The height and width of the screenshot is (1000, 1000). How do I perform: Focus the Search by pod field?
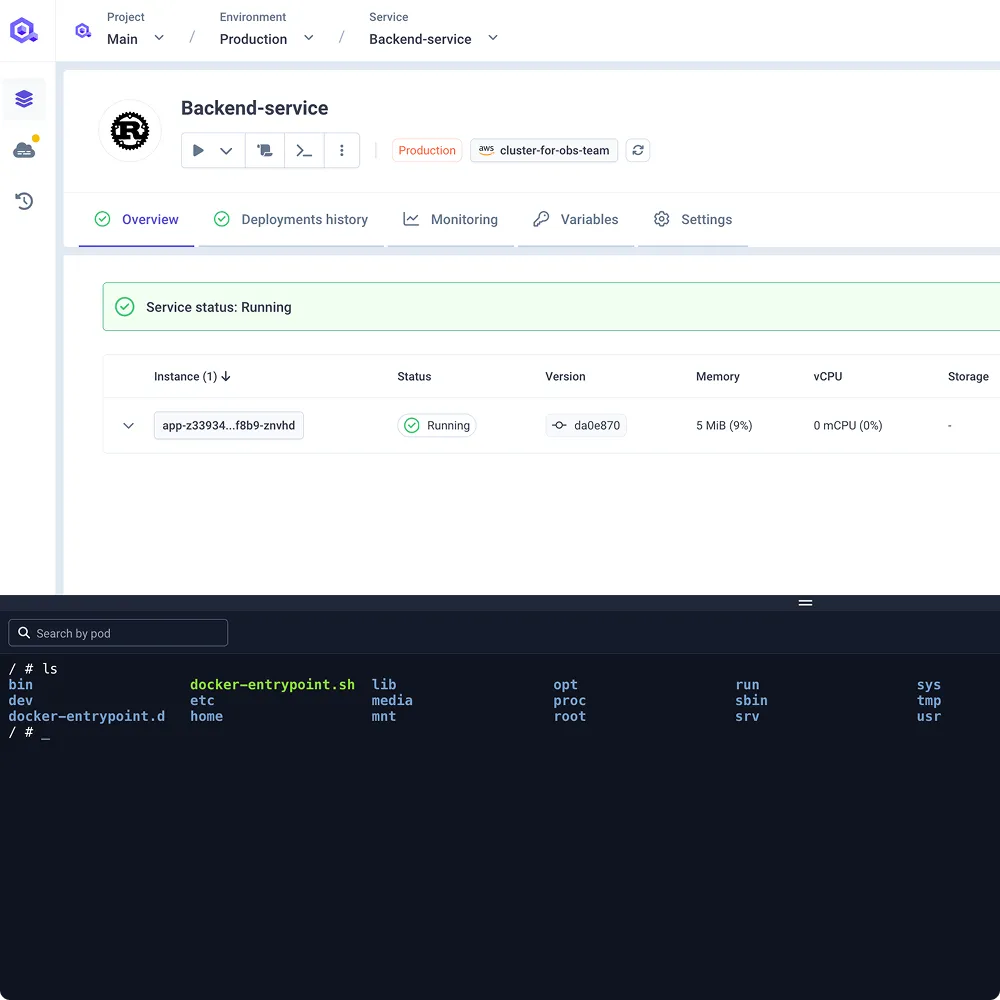(x=118, y=633)
